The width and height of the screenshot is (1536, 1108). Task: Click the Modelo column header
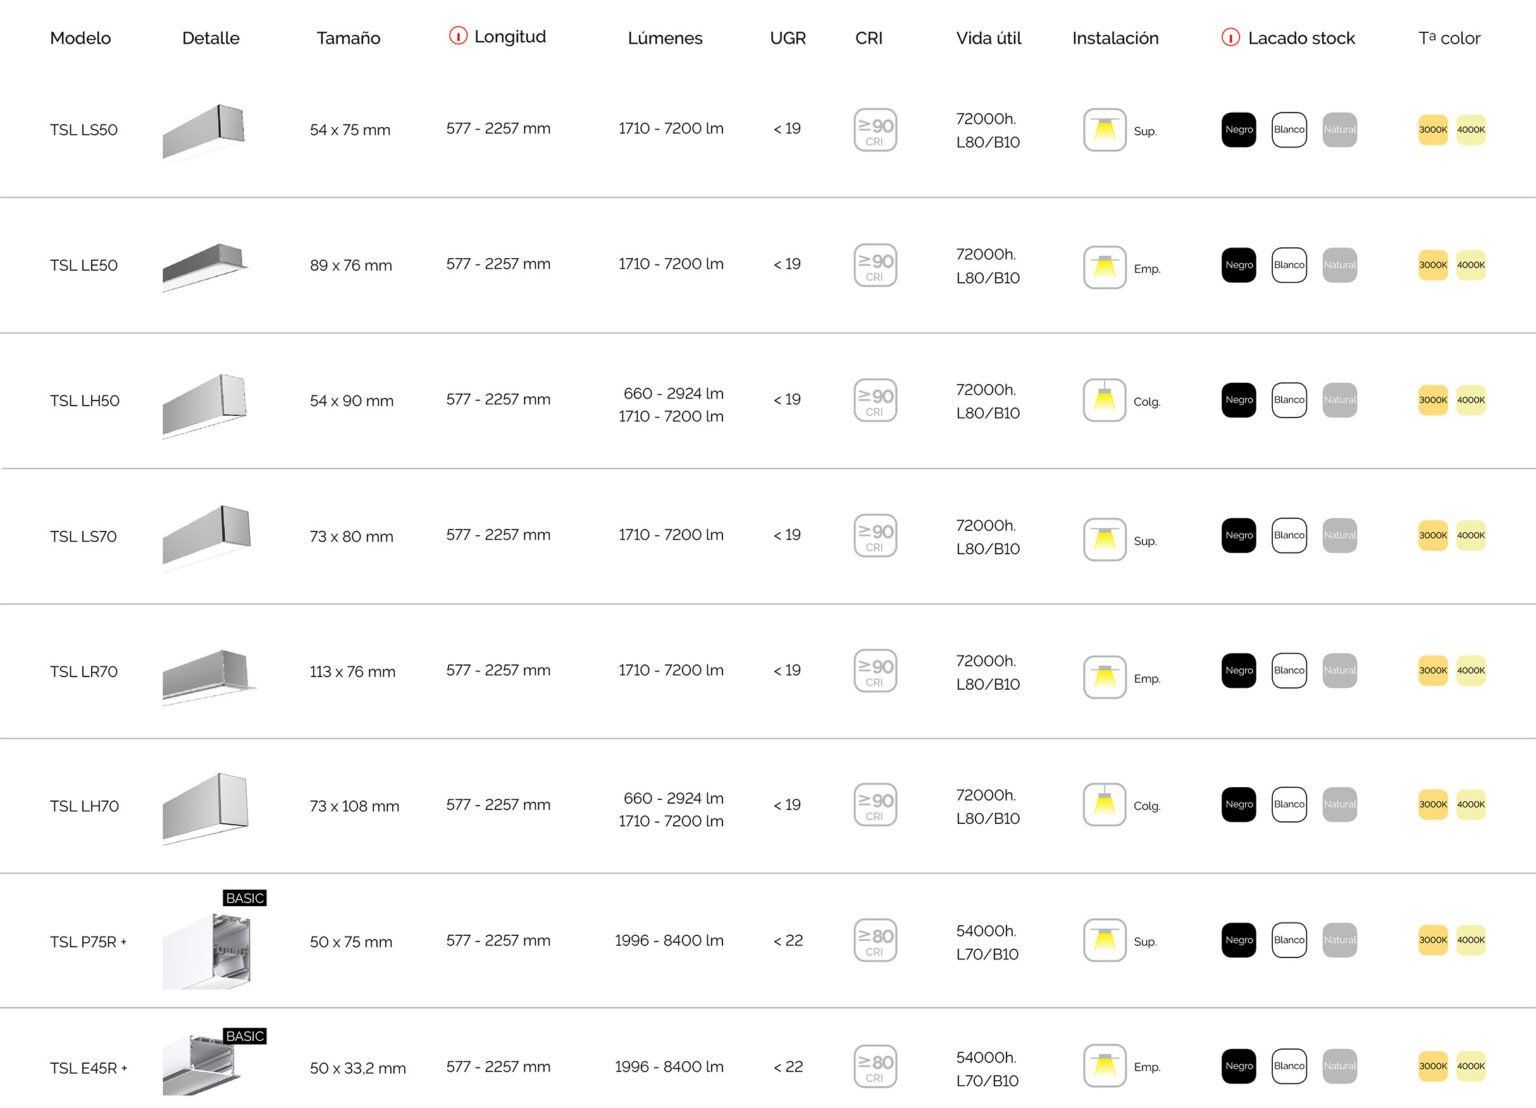point(80,38)
